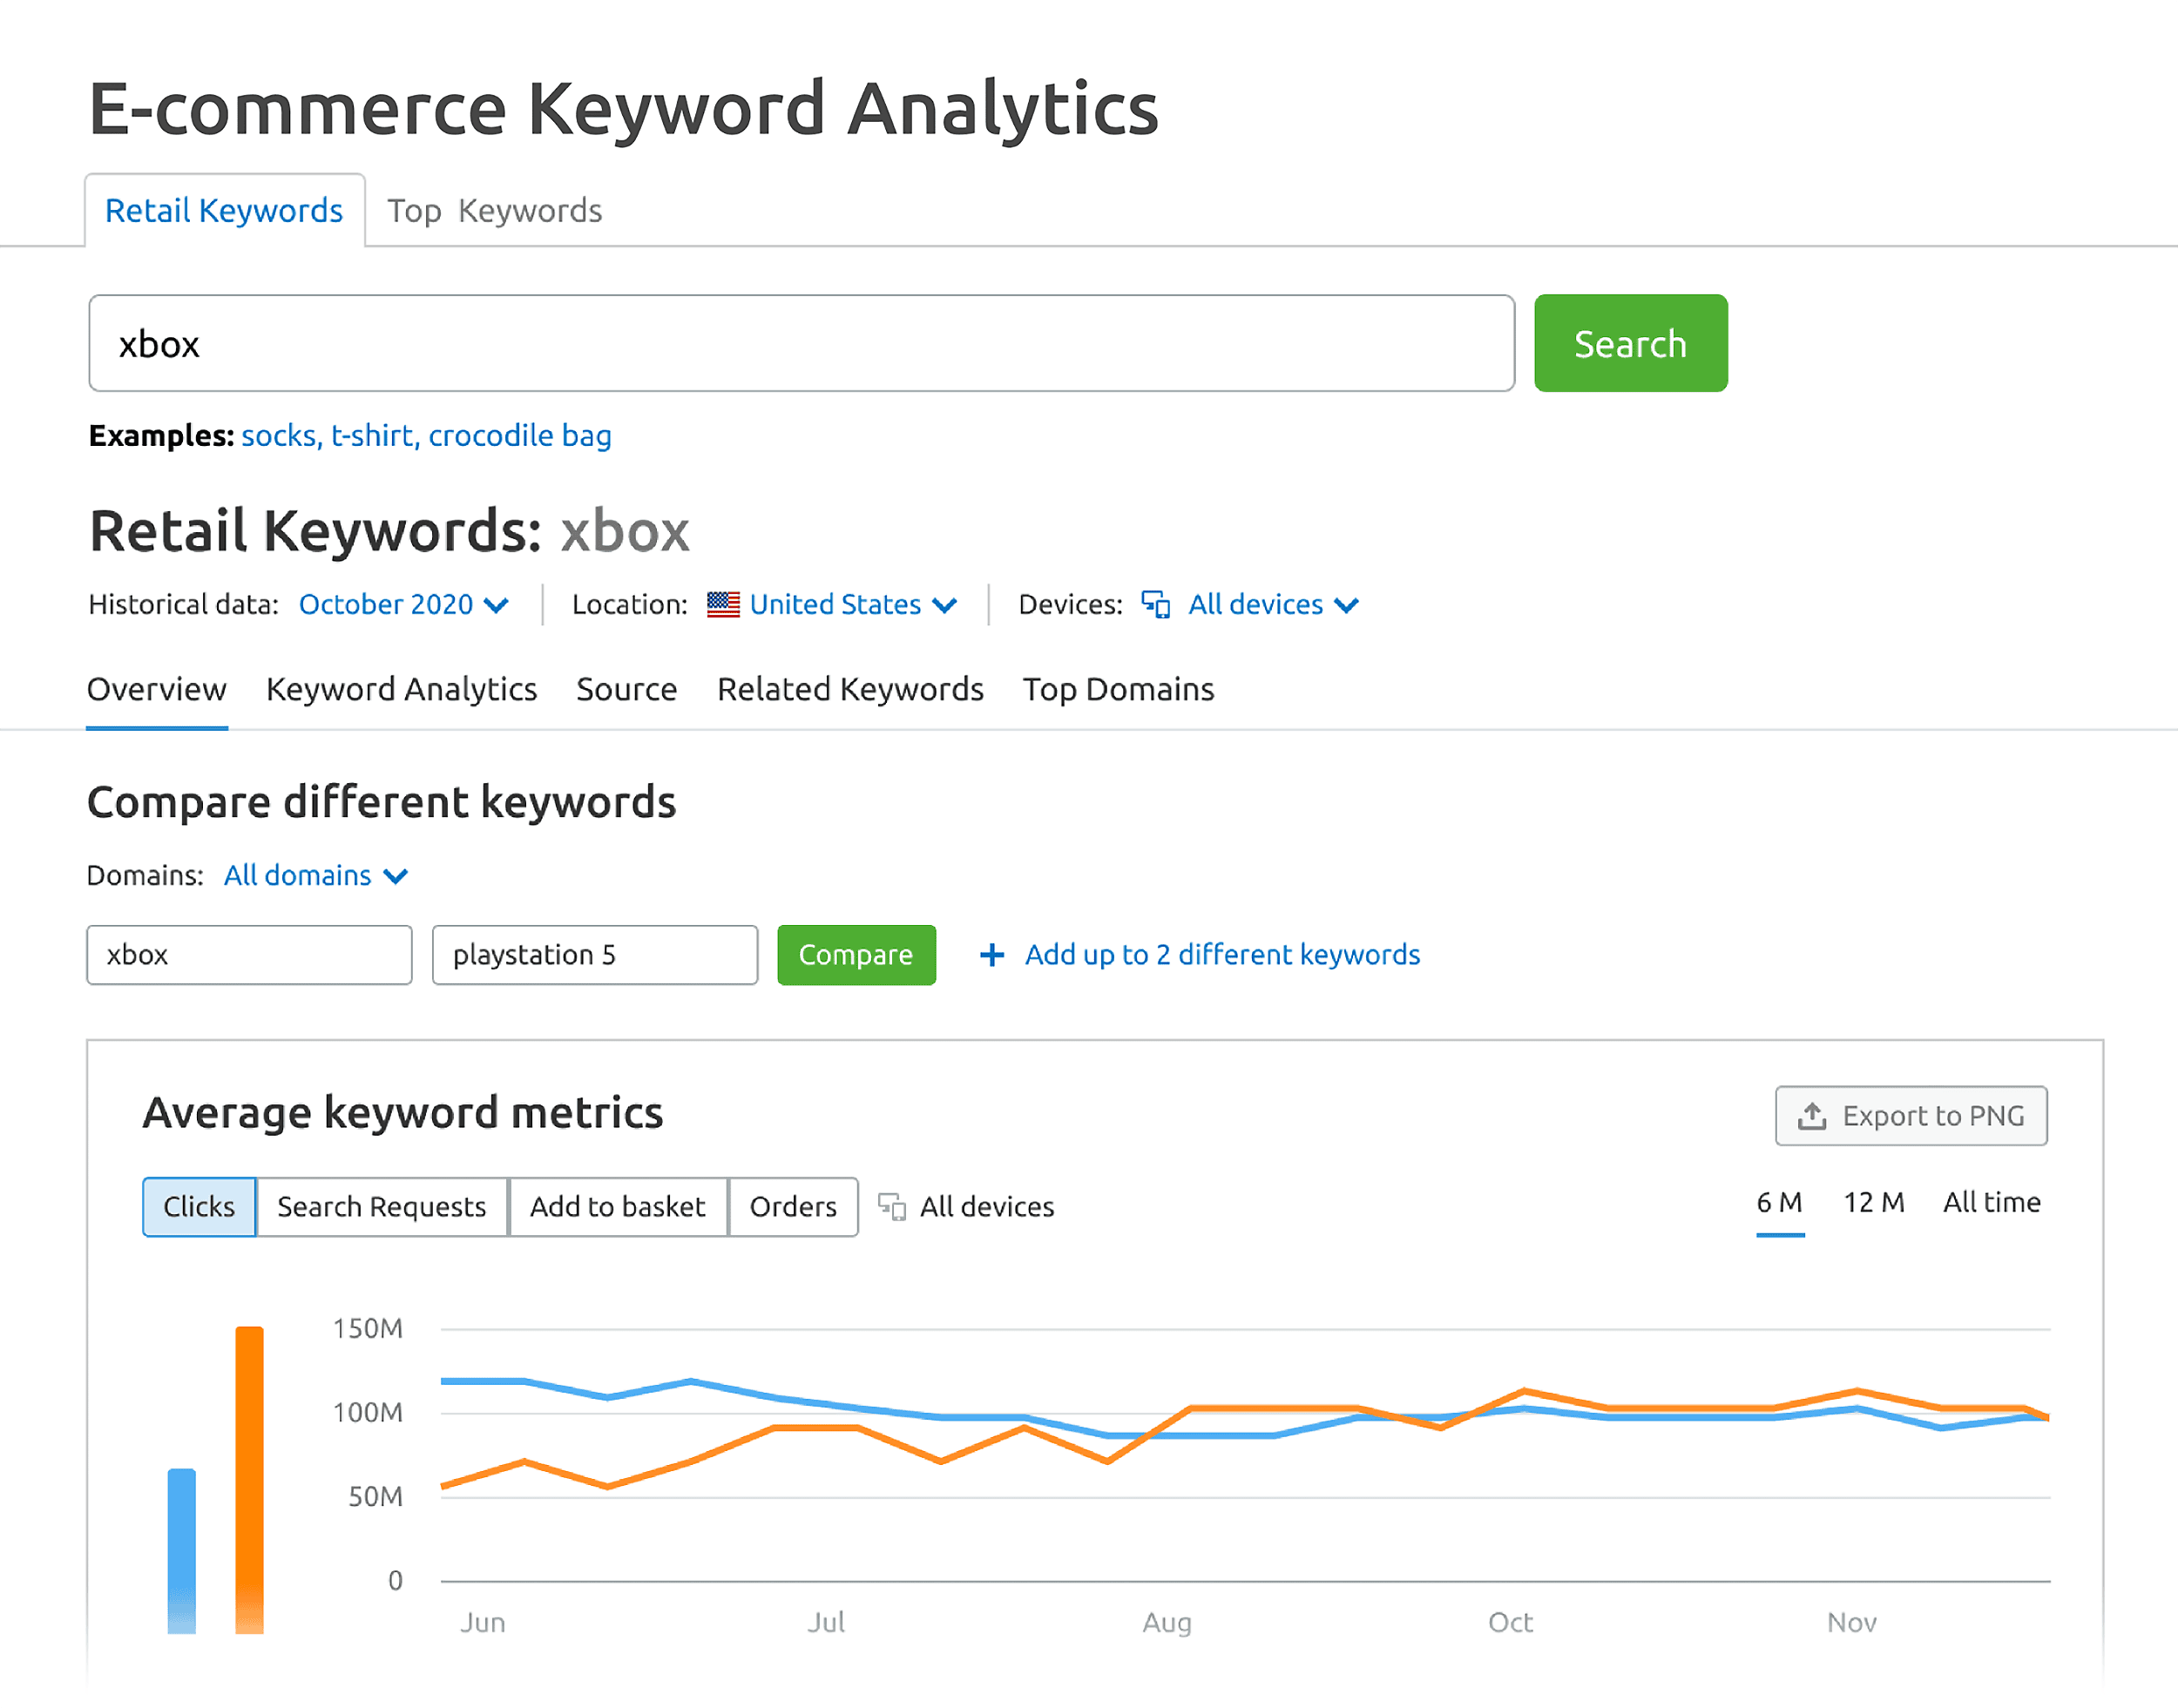Switch chart to Orders metric
The image size is (2178, 1708).
(x=793, y=1207)
